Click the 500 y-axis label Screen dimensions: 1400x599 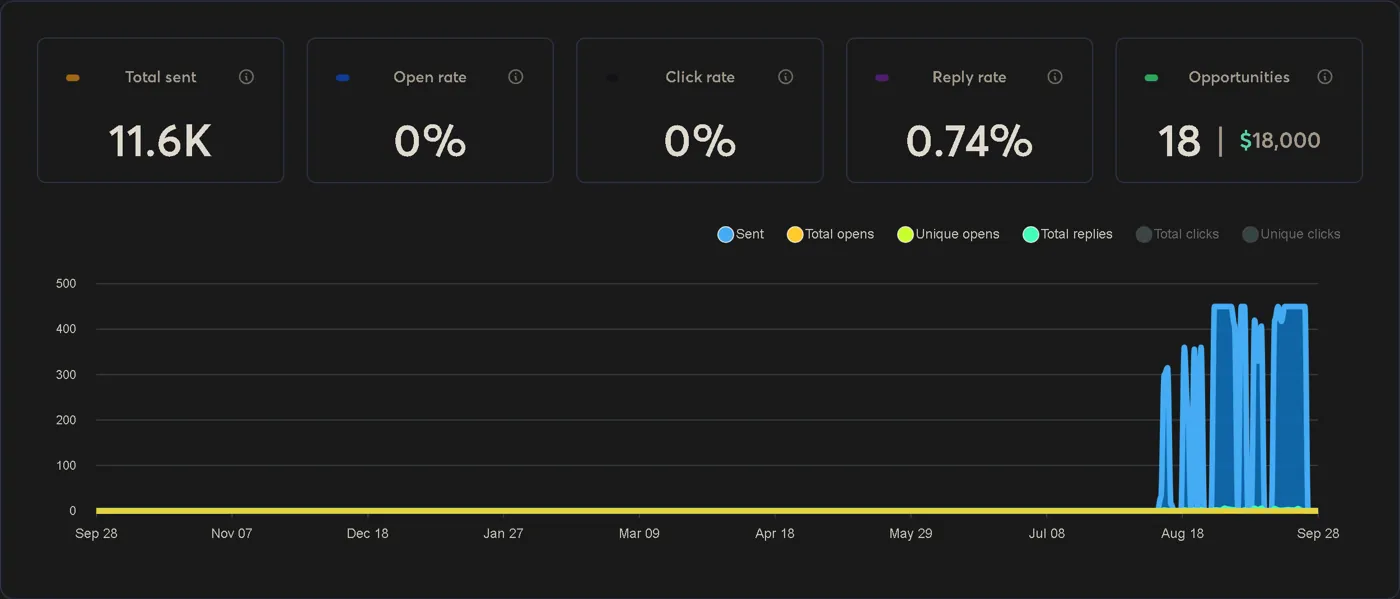[x=66, y=284]
